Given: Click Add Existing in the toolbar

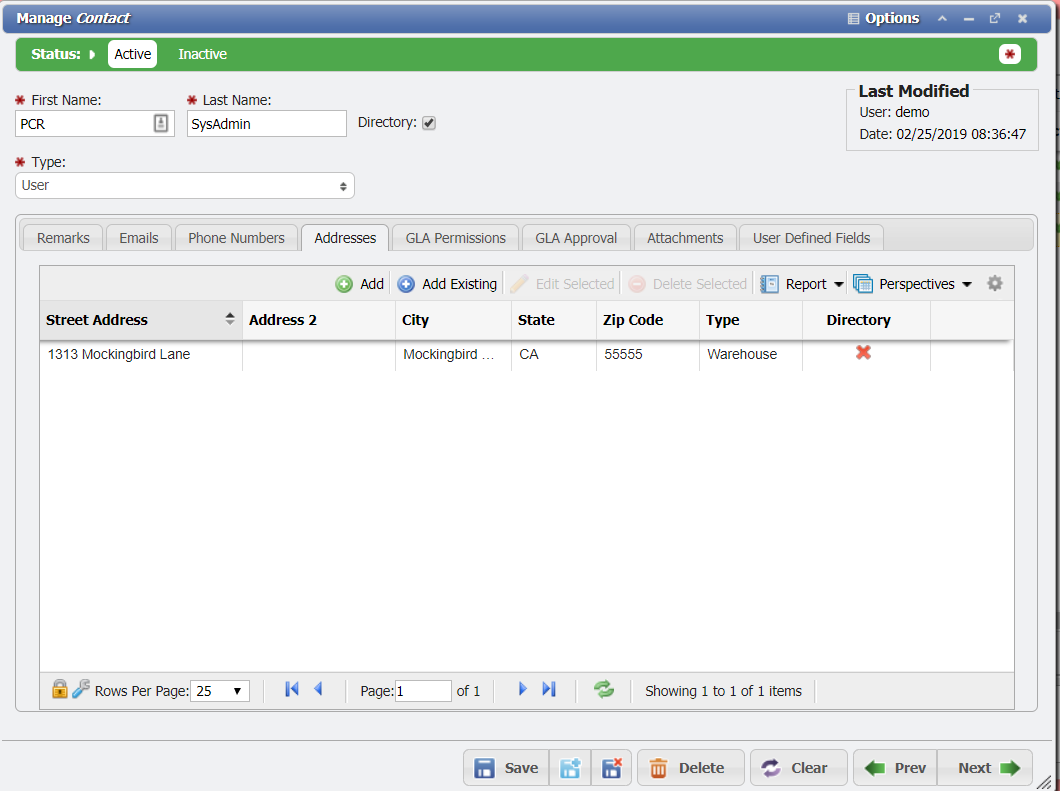Looking at the screenshot, I should [447, 284].
